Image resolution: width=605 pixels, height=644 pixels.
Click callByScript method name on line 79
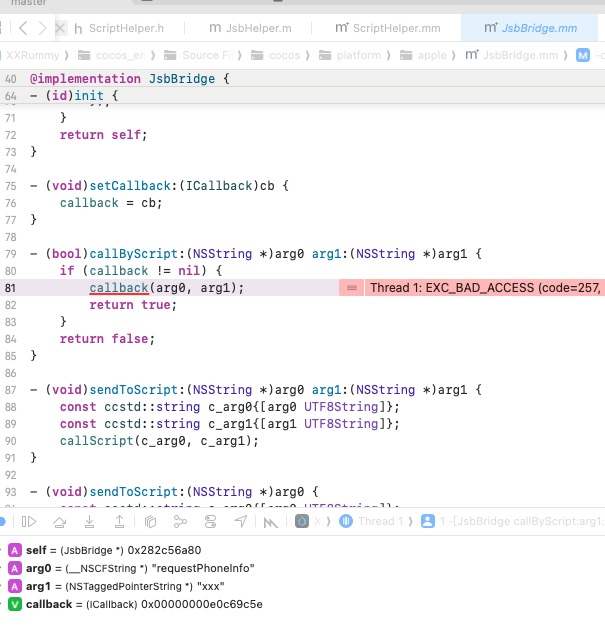tap(133, 254)
